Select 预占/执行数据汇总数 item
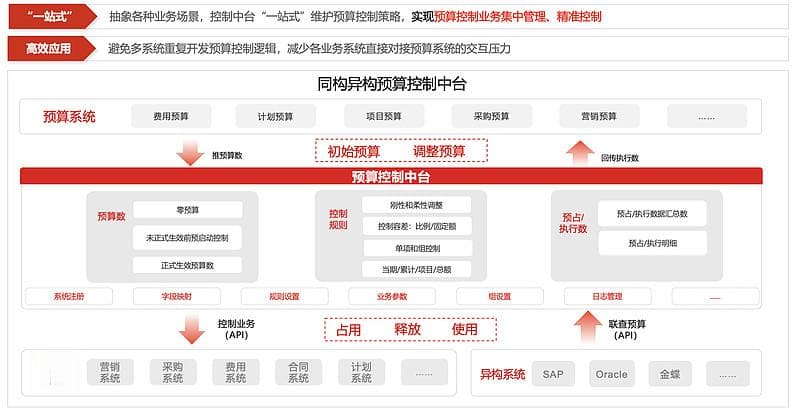This screenshot has width=800, height=414. coord(652,213)
